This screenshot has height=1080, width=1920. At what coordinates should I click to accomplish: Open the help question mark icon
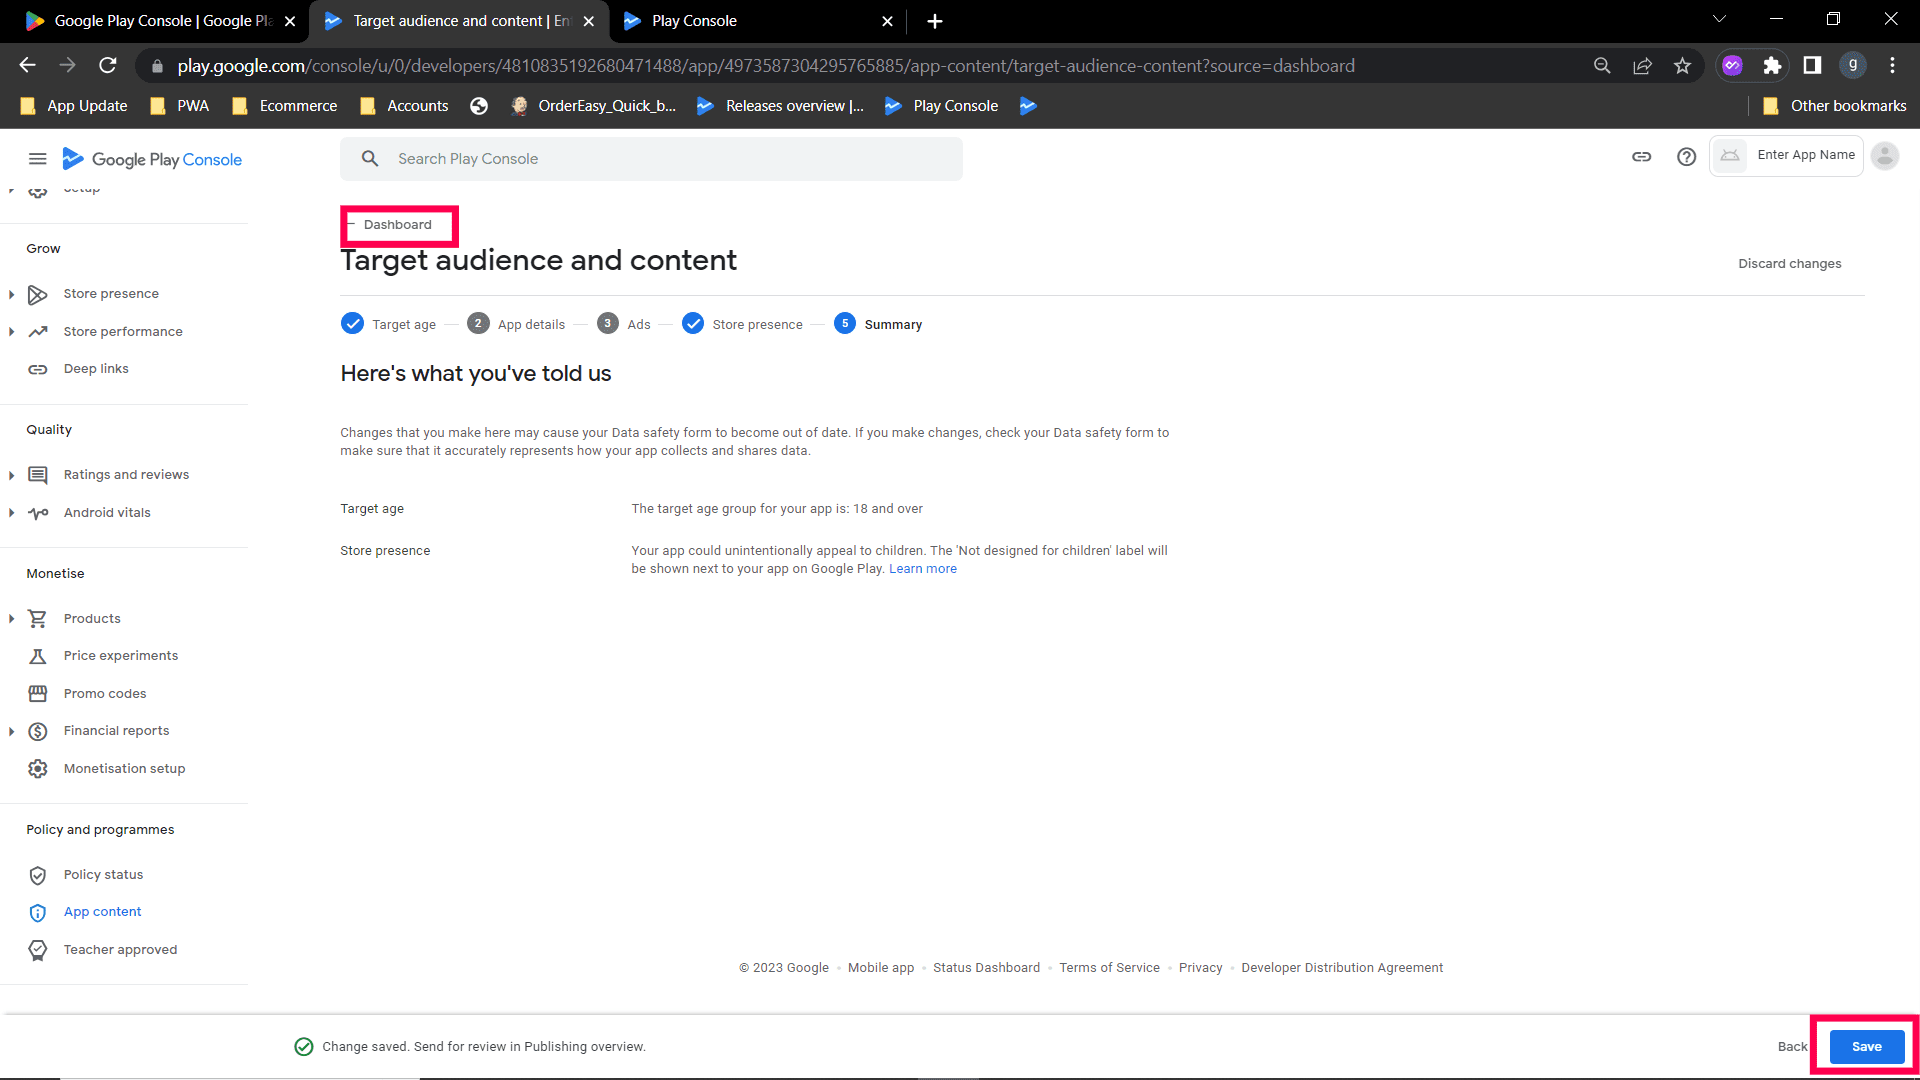(1686, 157)
